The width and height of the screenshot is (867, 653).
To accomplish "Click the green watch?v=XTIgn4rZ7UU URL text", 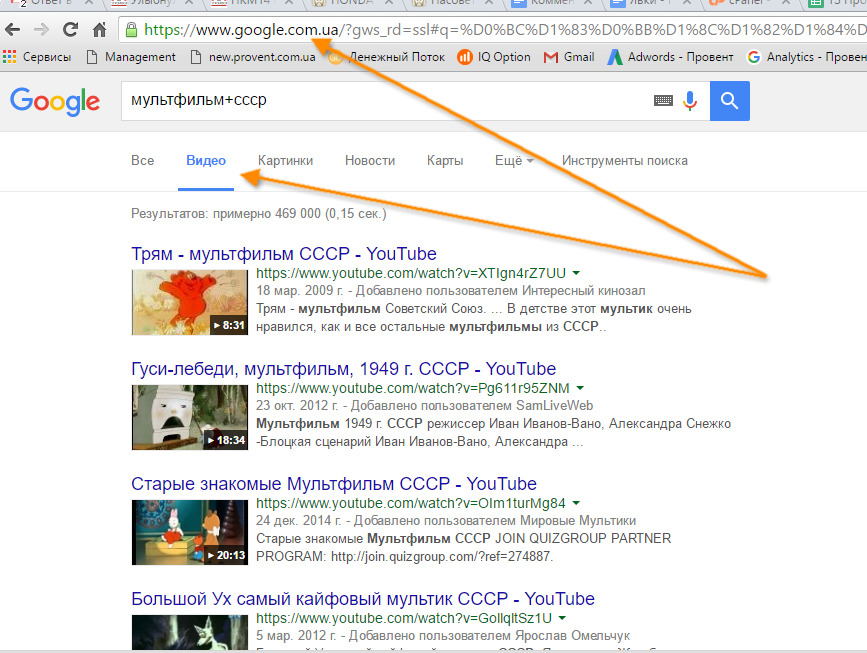I will click(x=411, y=273).
